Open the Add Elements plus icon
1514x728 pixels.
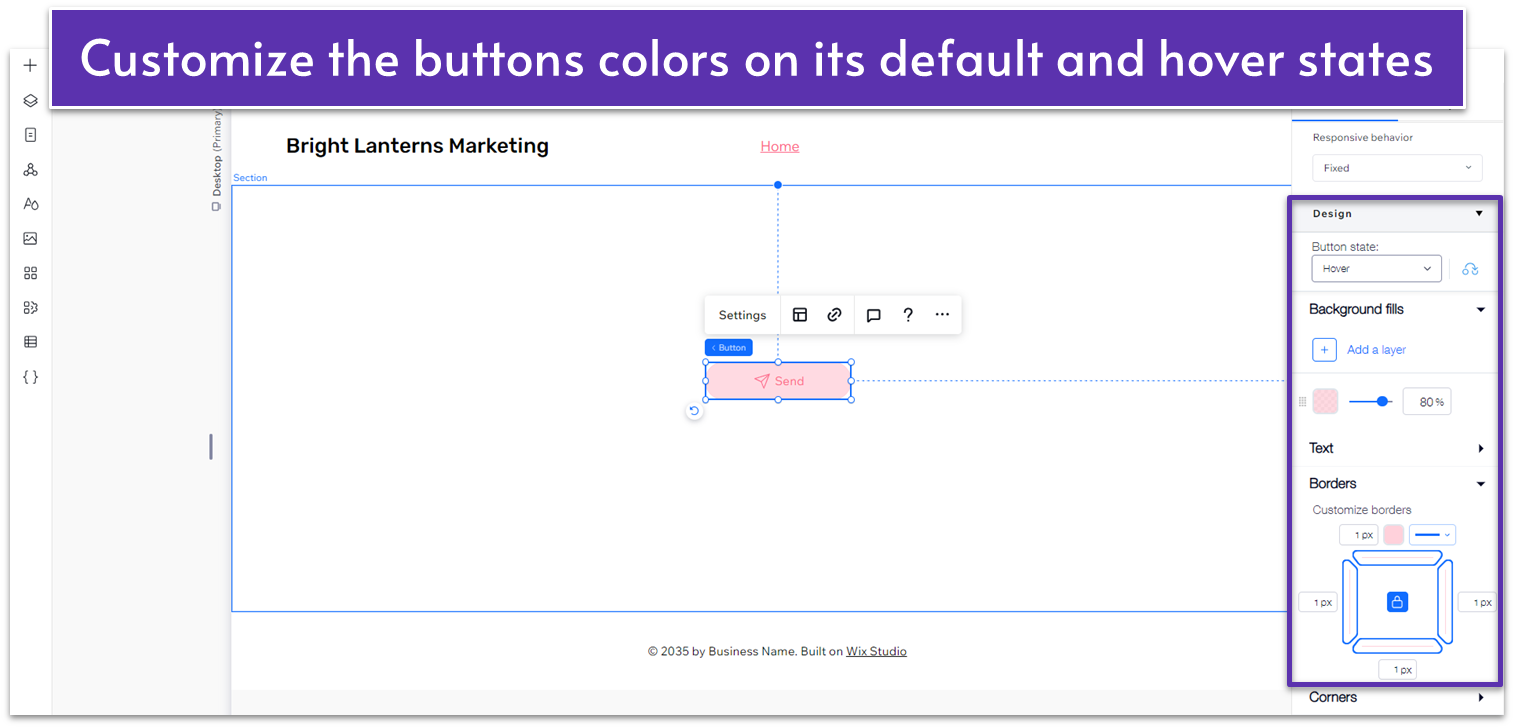click(x=30, y=66)
